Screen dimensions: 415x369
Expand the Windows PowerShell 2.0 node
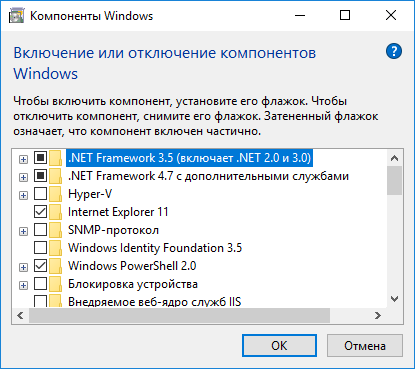[23, 267]
